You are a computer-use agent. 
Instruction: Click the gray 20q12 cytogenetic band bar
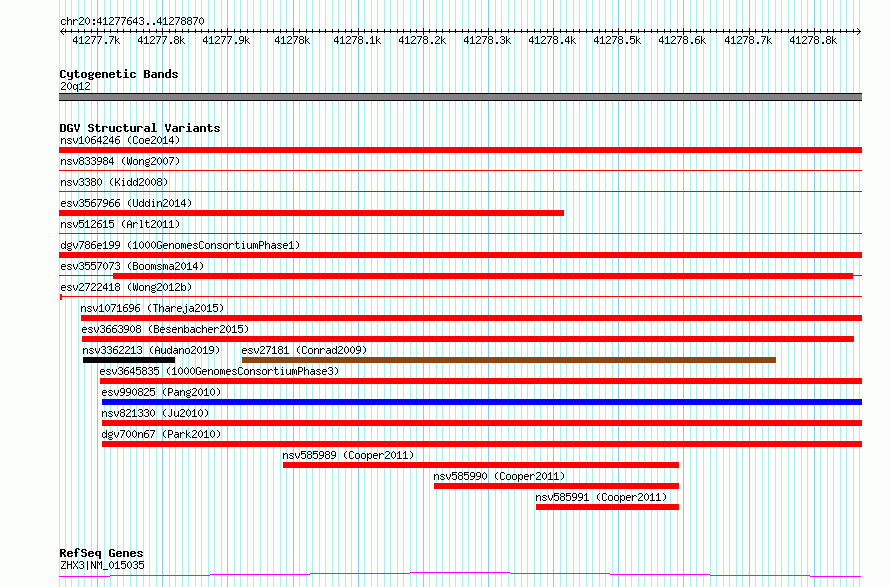tap(460, 97)
